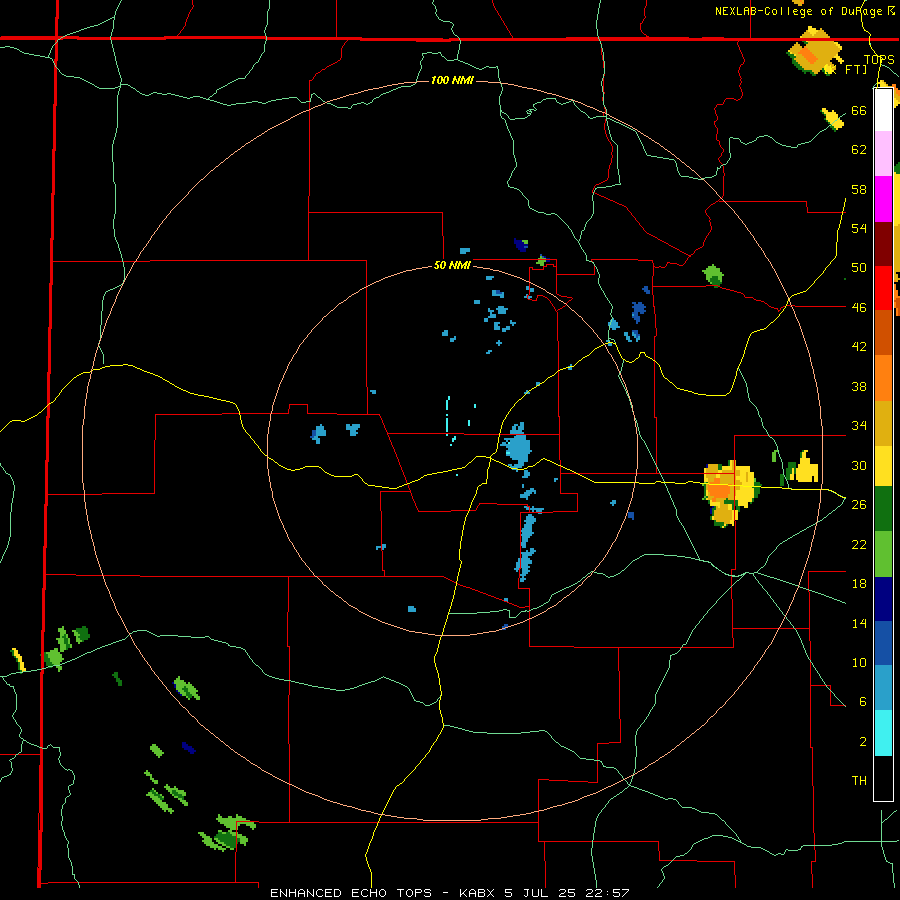Click the 'NEXLAB-College of DuPage' credit text
Image resolution: width=900 pixels, height=900 pixels.
pos(798,11)
